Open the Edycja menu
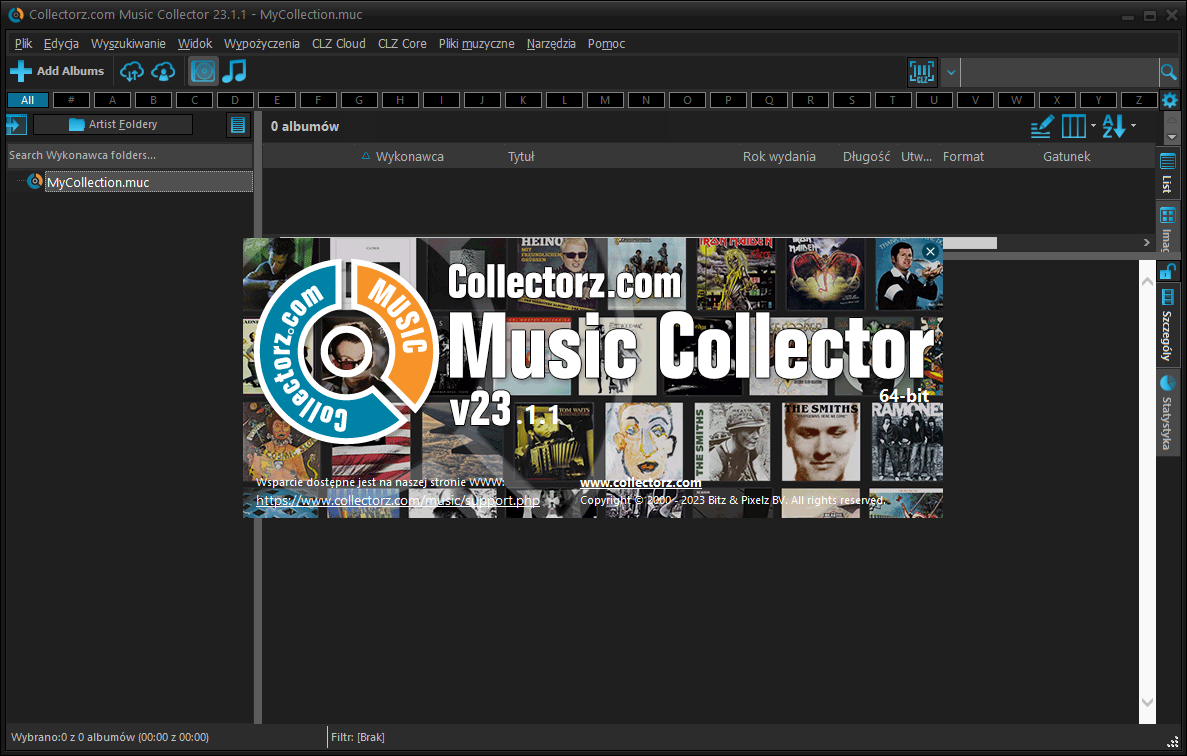This screenshot has width=1187, height=756. [61, 44]
